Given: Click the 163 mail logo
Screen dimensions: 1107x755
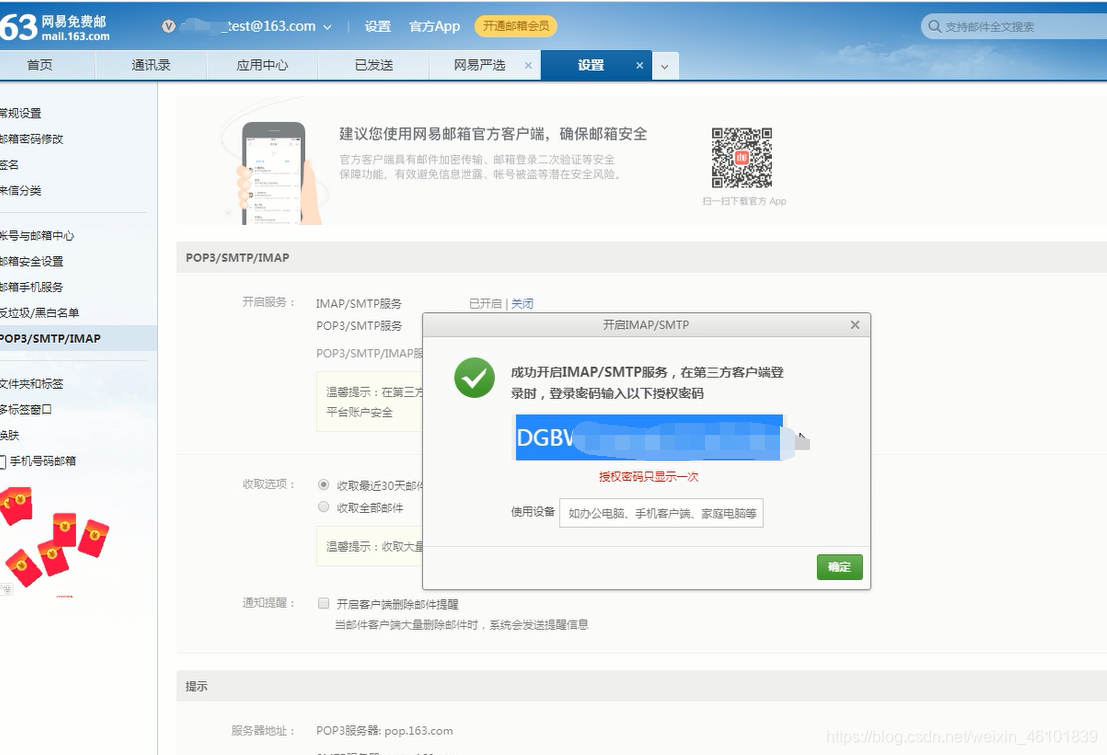Looking at the screenshot, I should tap(55, 27).
